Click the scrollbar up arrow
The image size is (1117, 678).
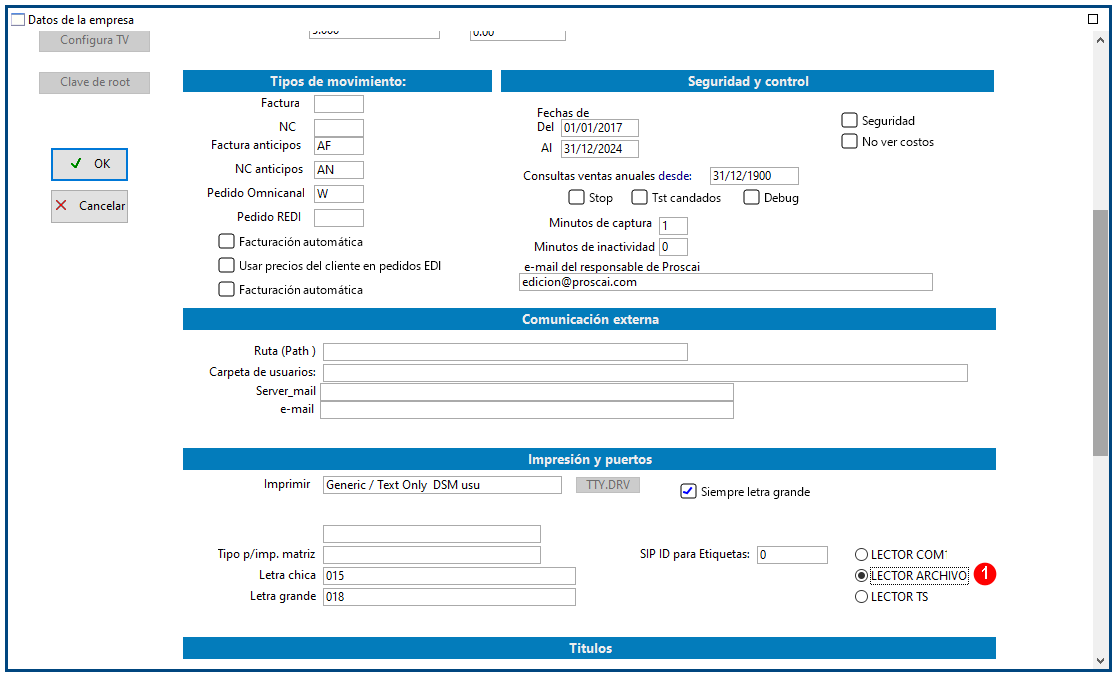click(x=1101, y=41)
